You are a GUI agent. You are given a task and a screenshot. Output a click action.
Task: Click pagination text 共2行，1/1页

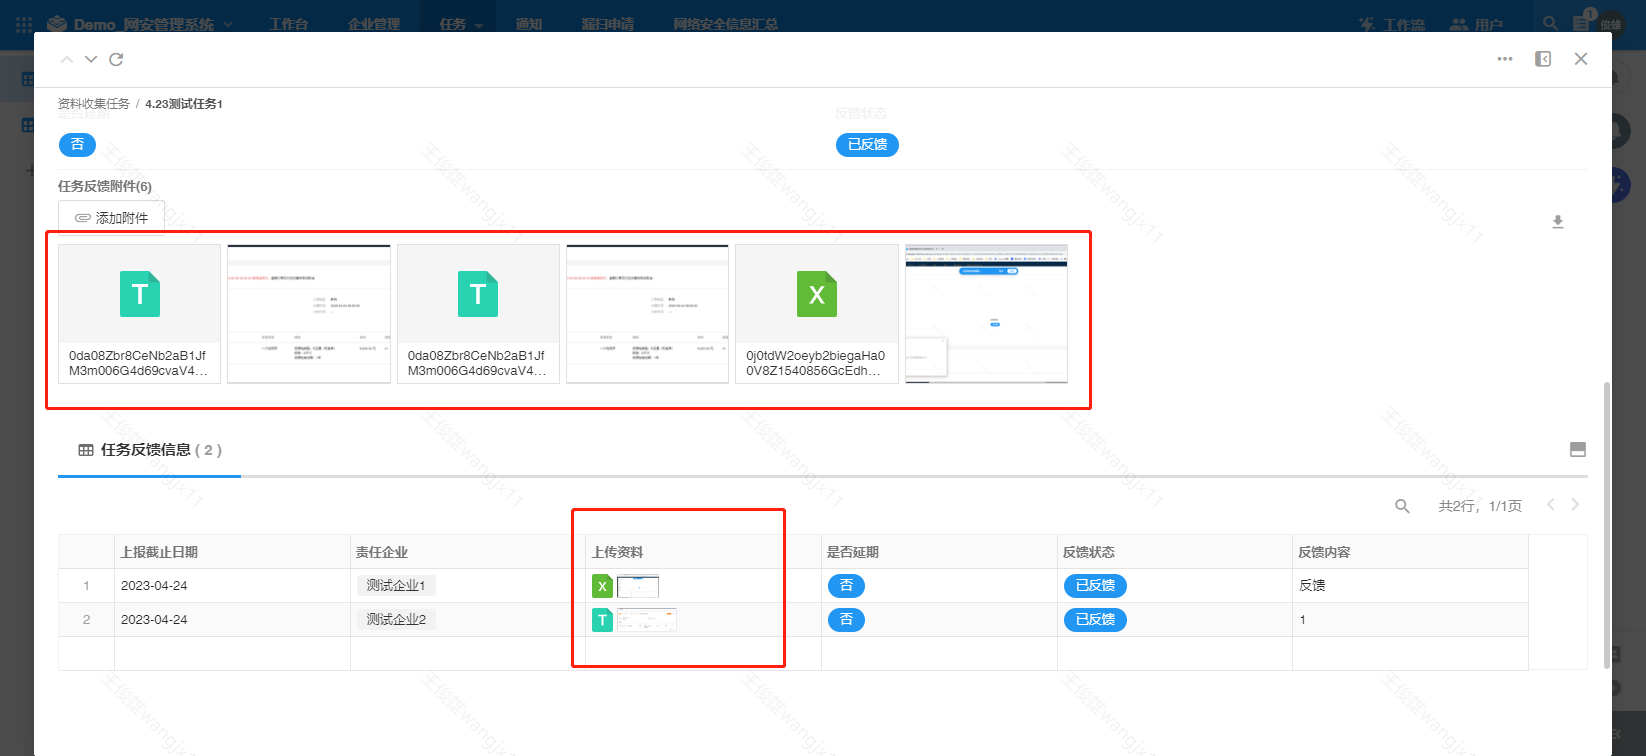[x=1480, y=506]
